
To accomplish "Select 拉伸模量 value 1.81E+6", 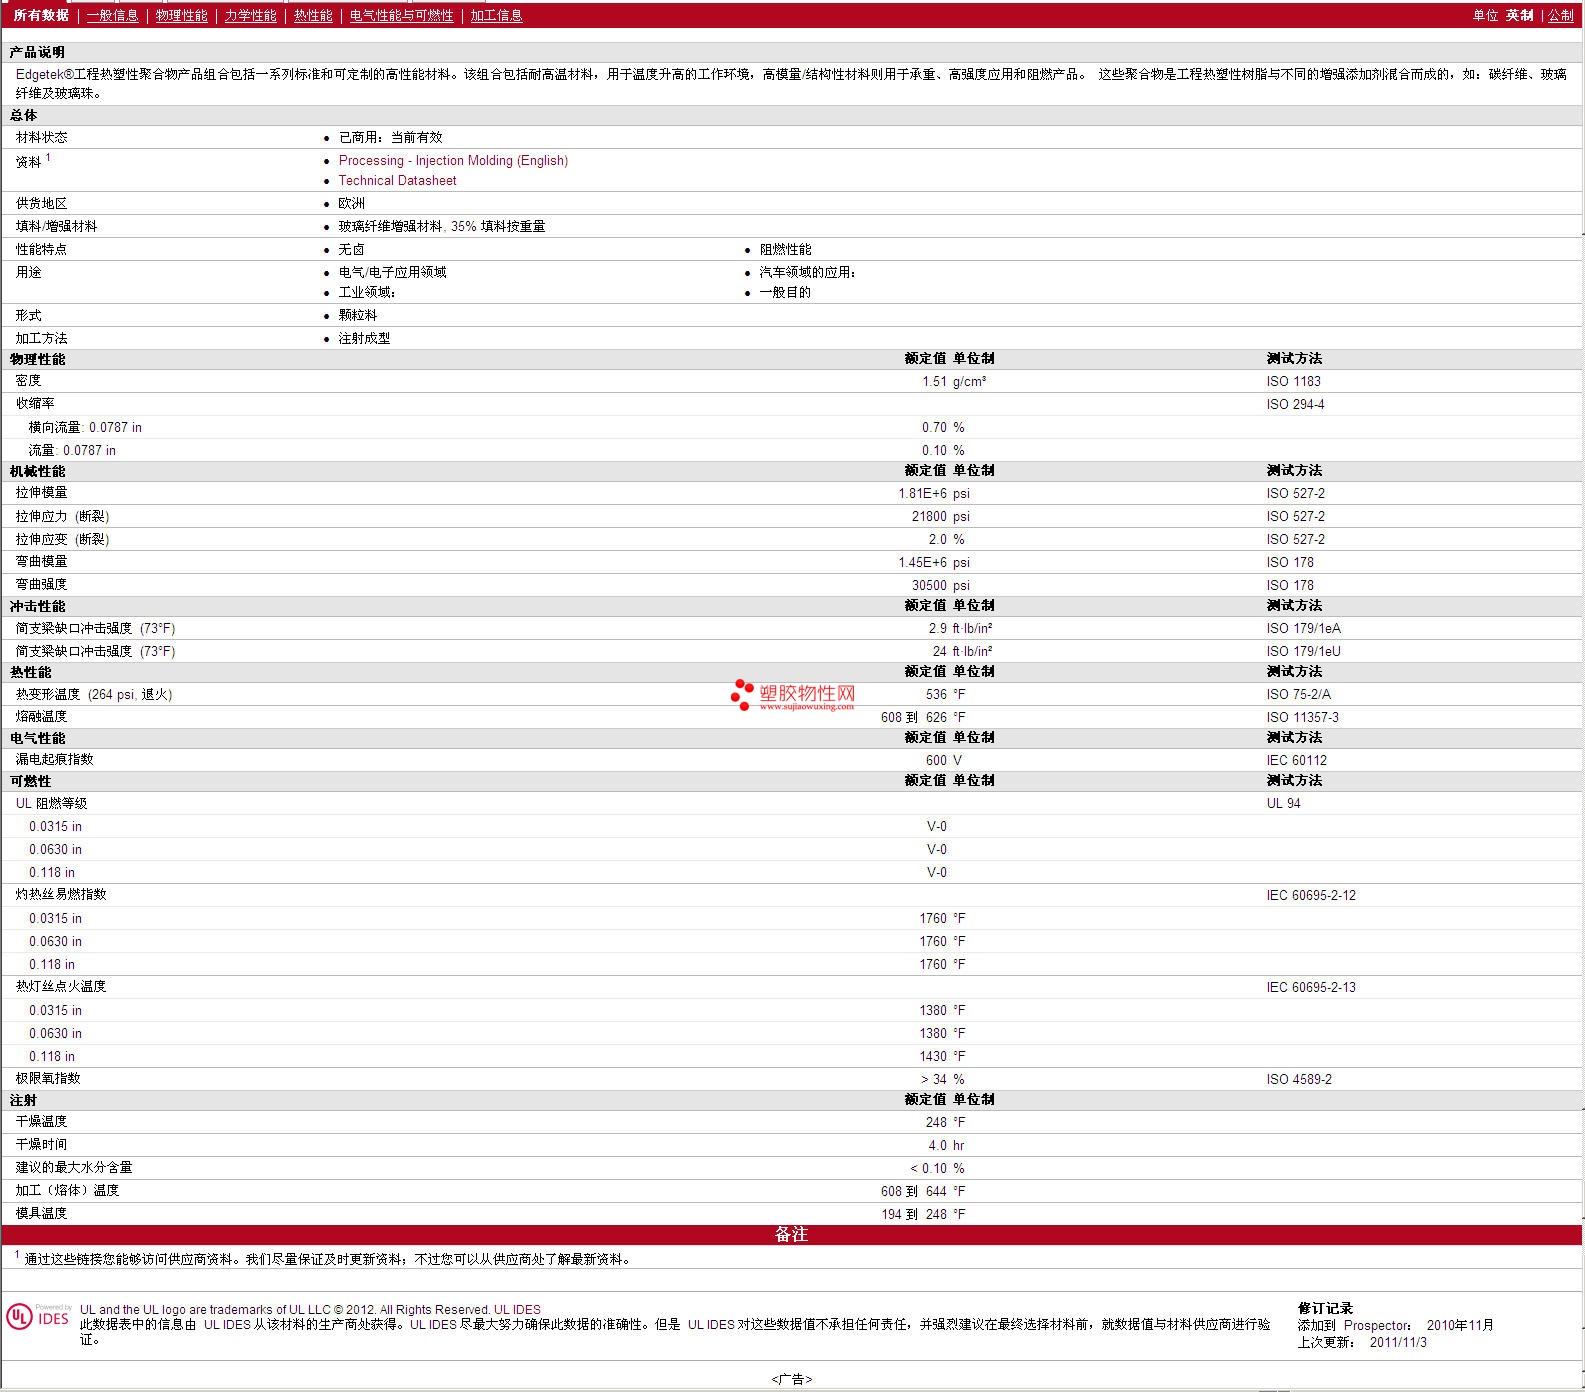I will tap(922, 494).
